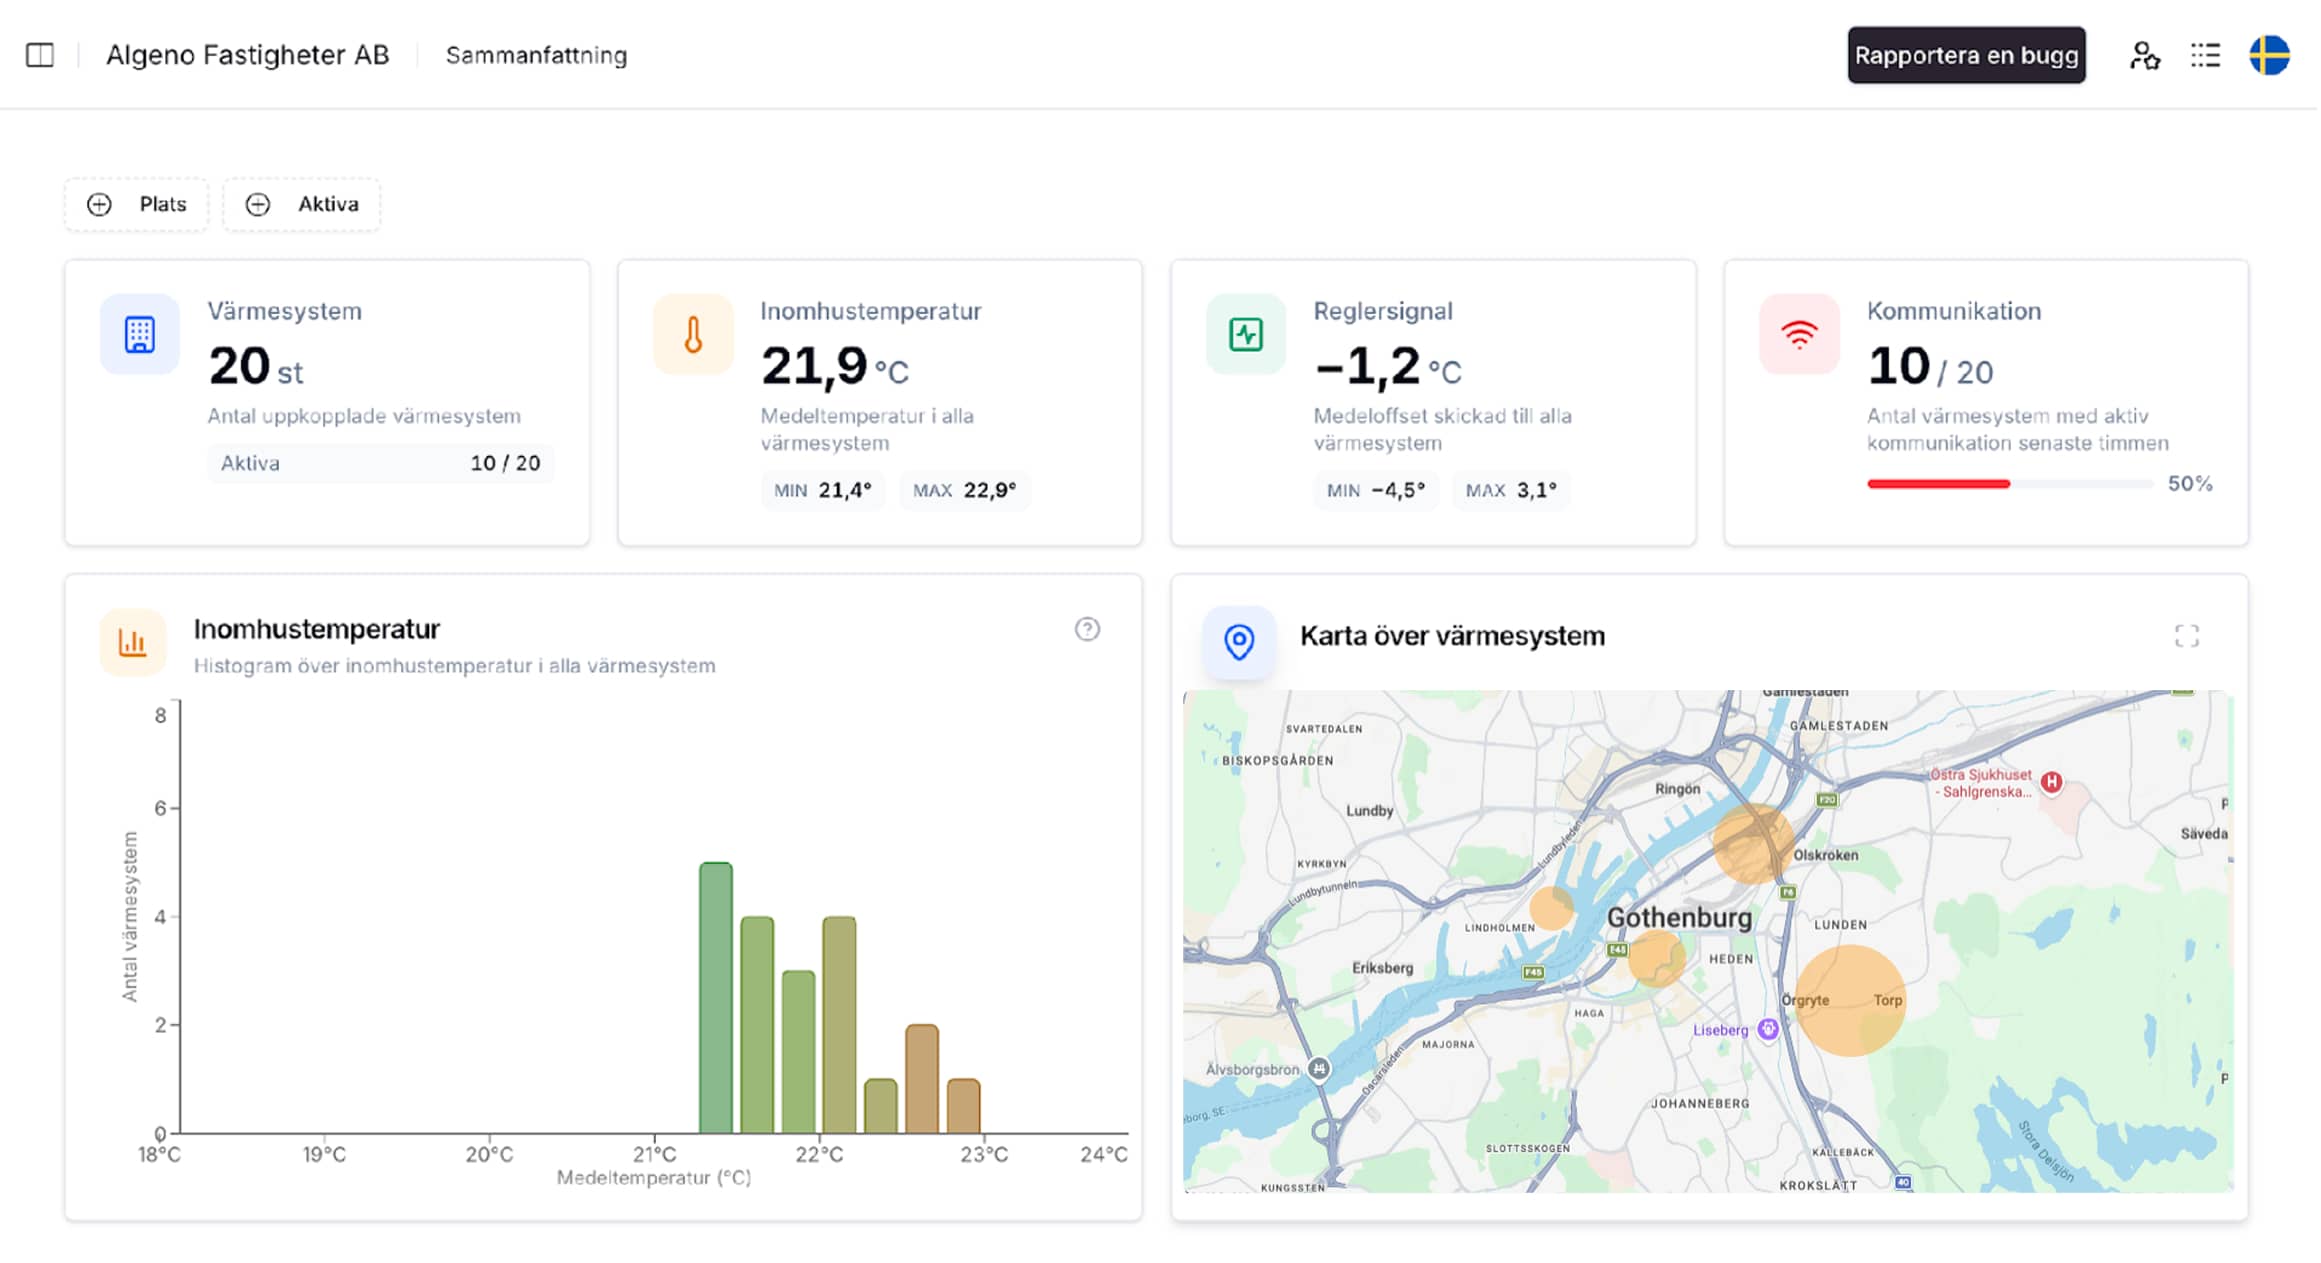
Task: Toggle the sidebar panel icon
Action: 40,55
